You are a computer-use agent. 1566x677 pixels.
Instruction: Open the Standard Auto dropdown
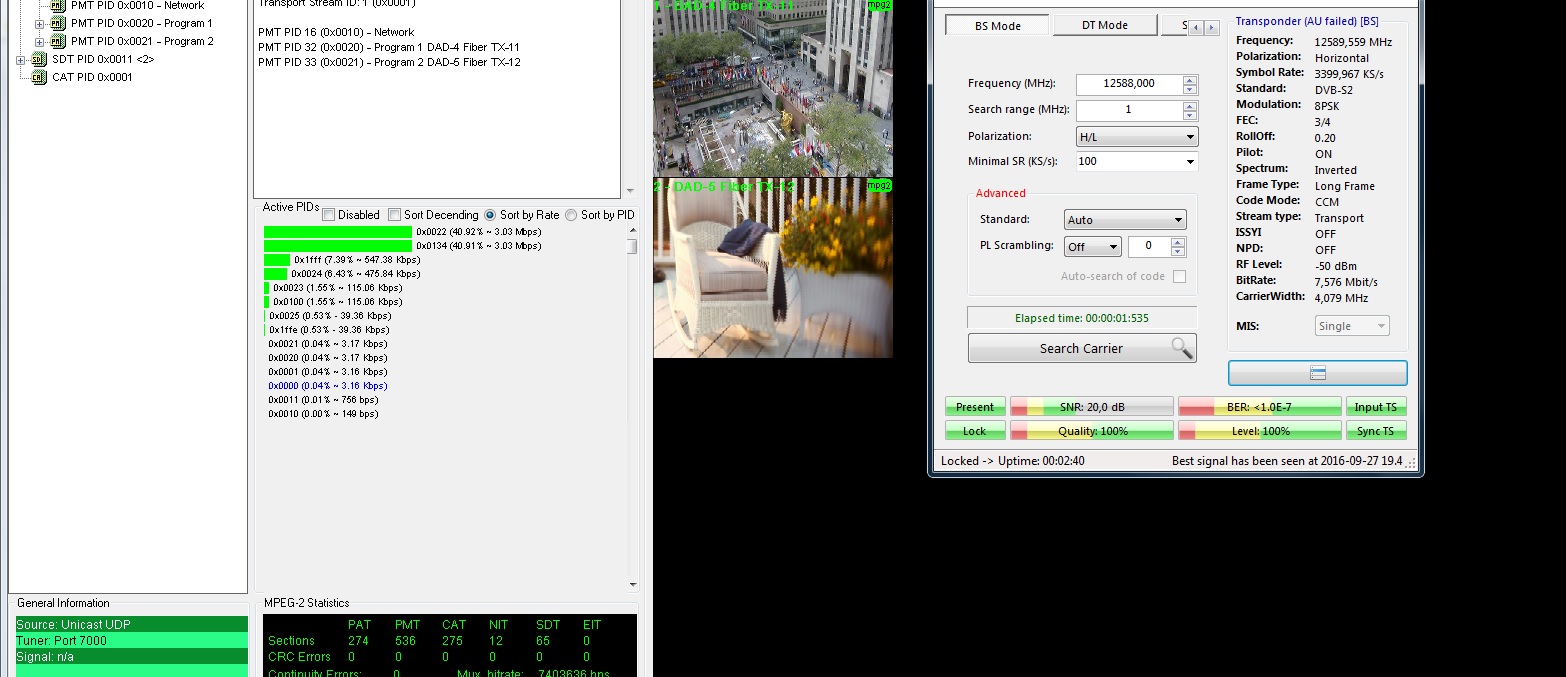click(x=1124, y=220)
